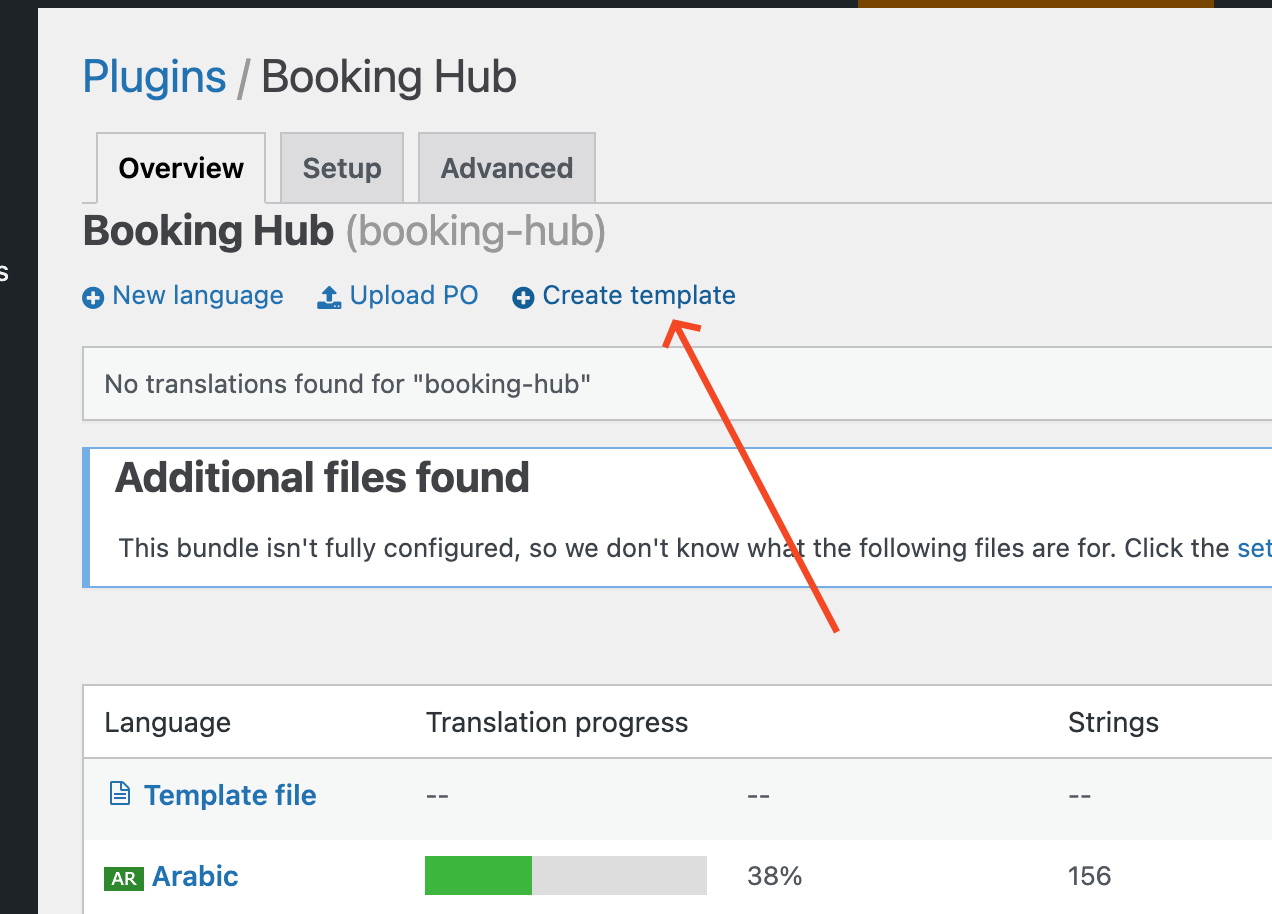The image size is (1272, 914).
Task: Click the document icon beside Template file
Action: (x=120, y=794)
